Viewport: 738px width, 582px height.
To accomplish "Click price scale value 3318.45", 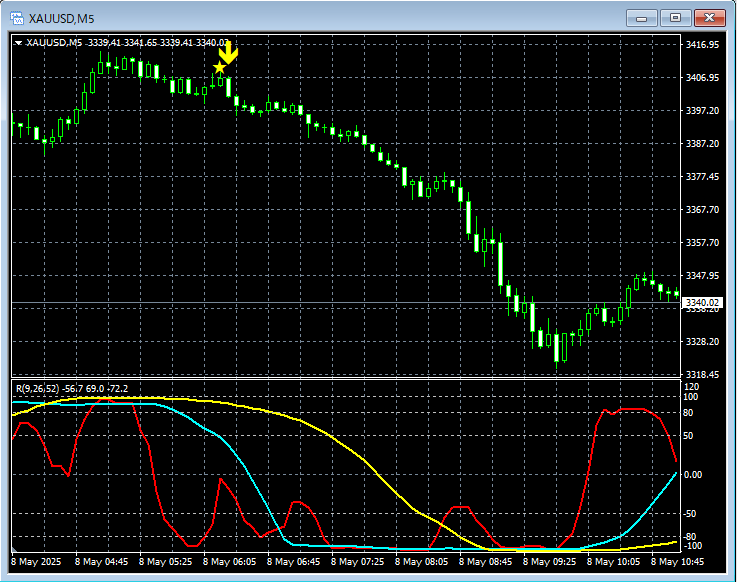I will (702, 375).
